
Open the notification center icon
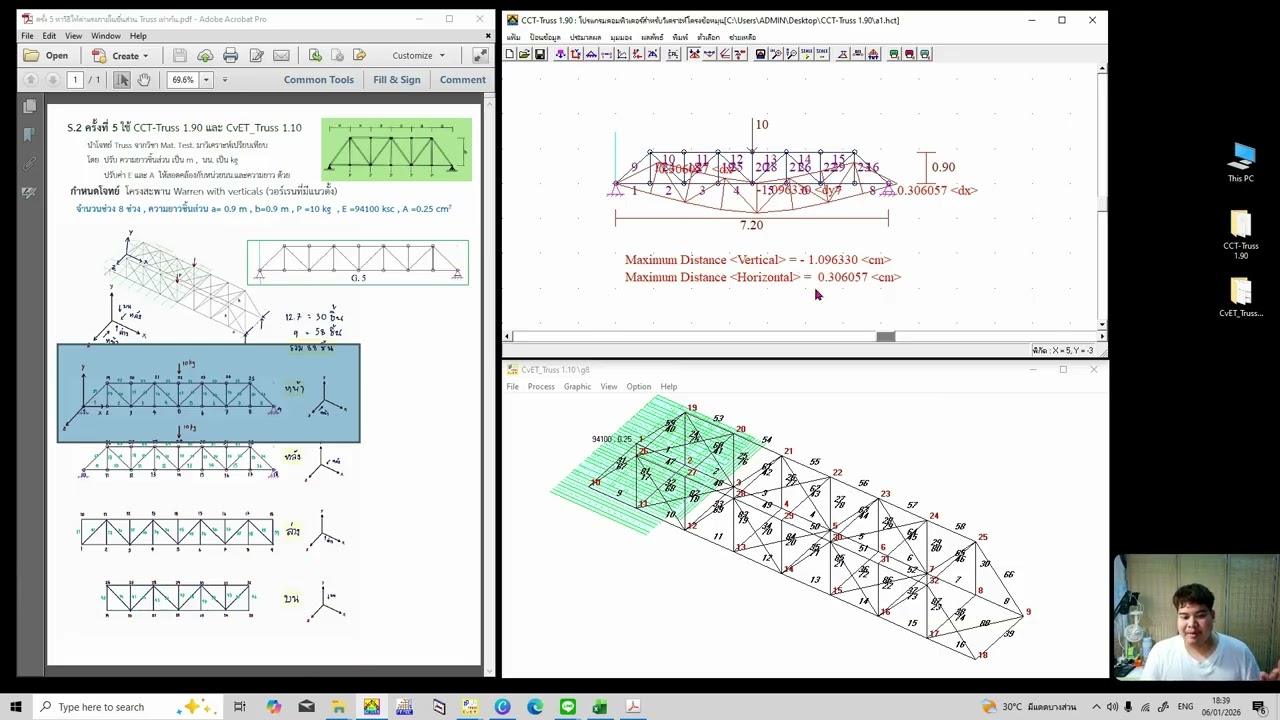point(1260,707)
